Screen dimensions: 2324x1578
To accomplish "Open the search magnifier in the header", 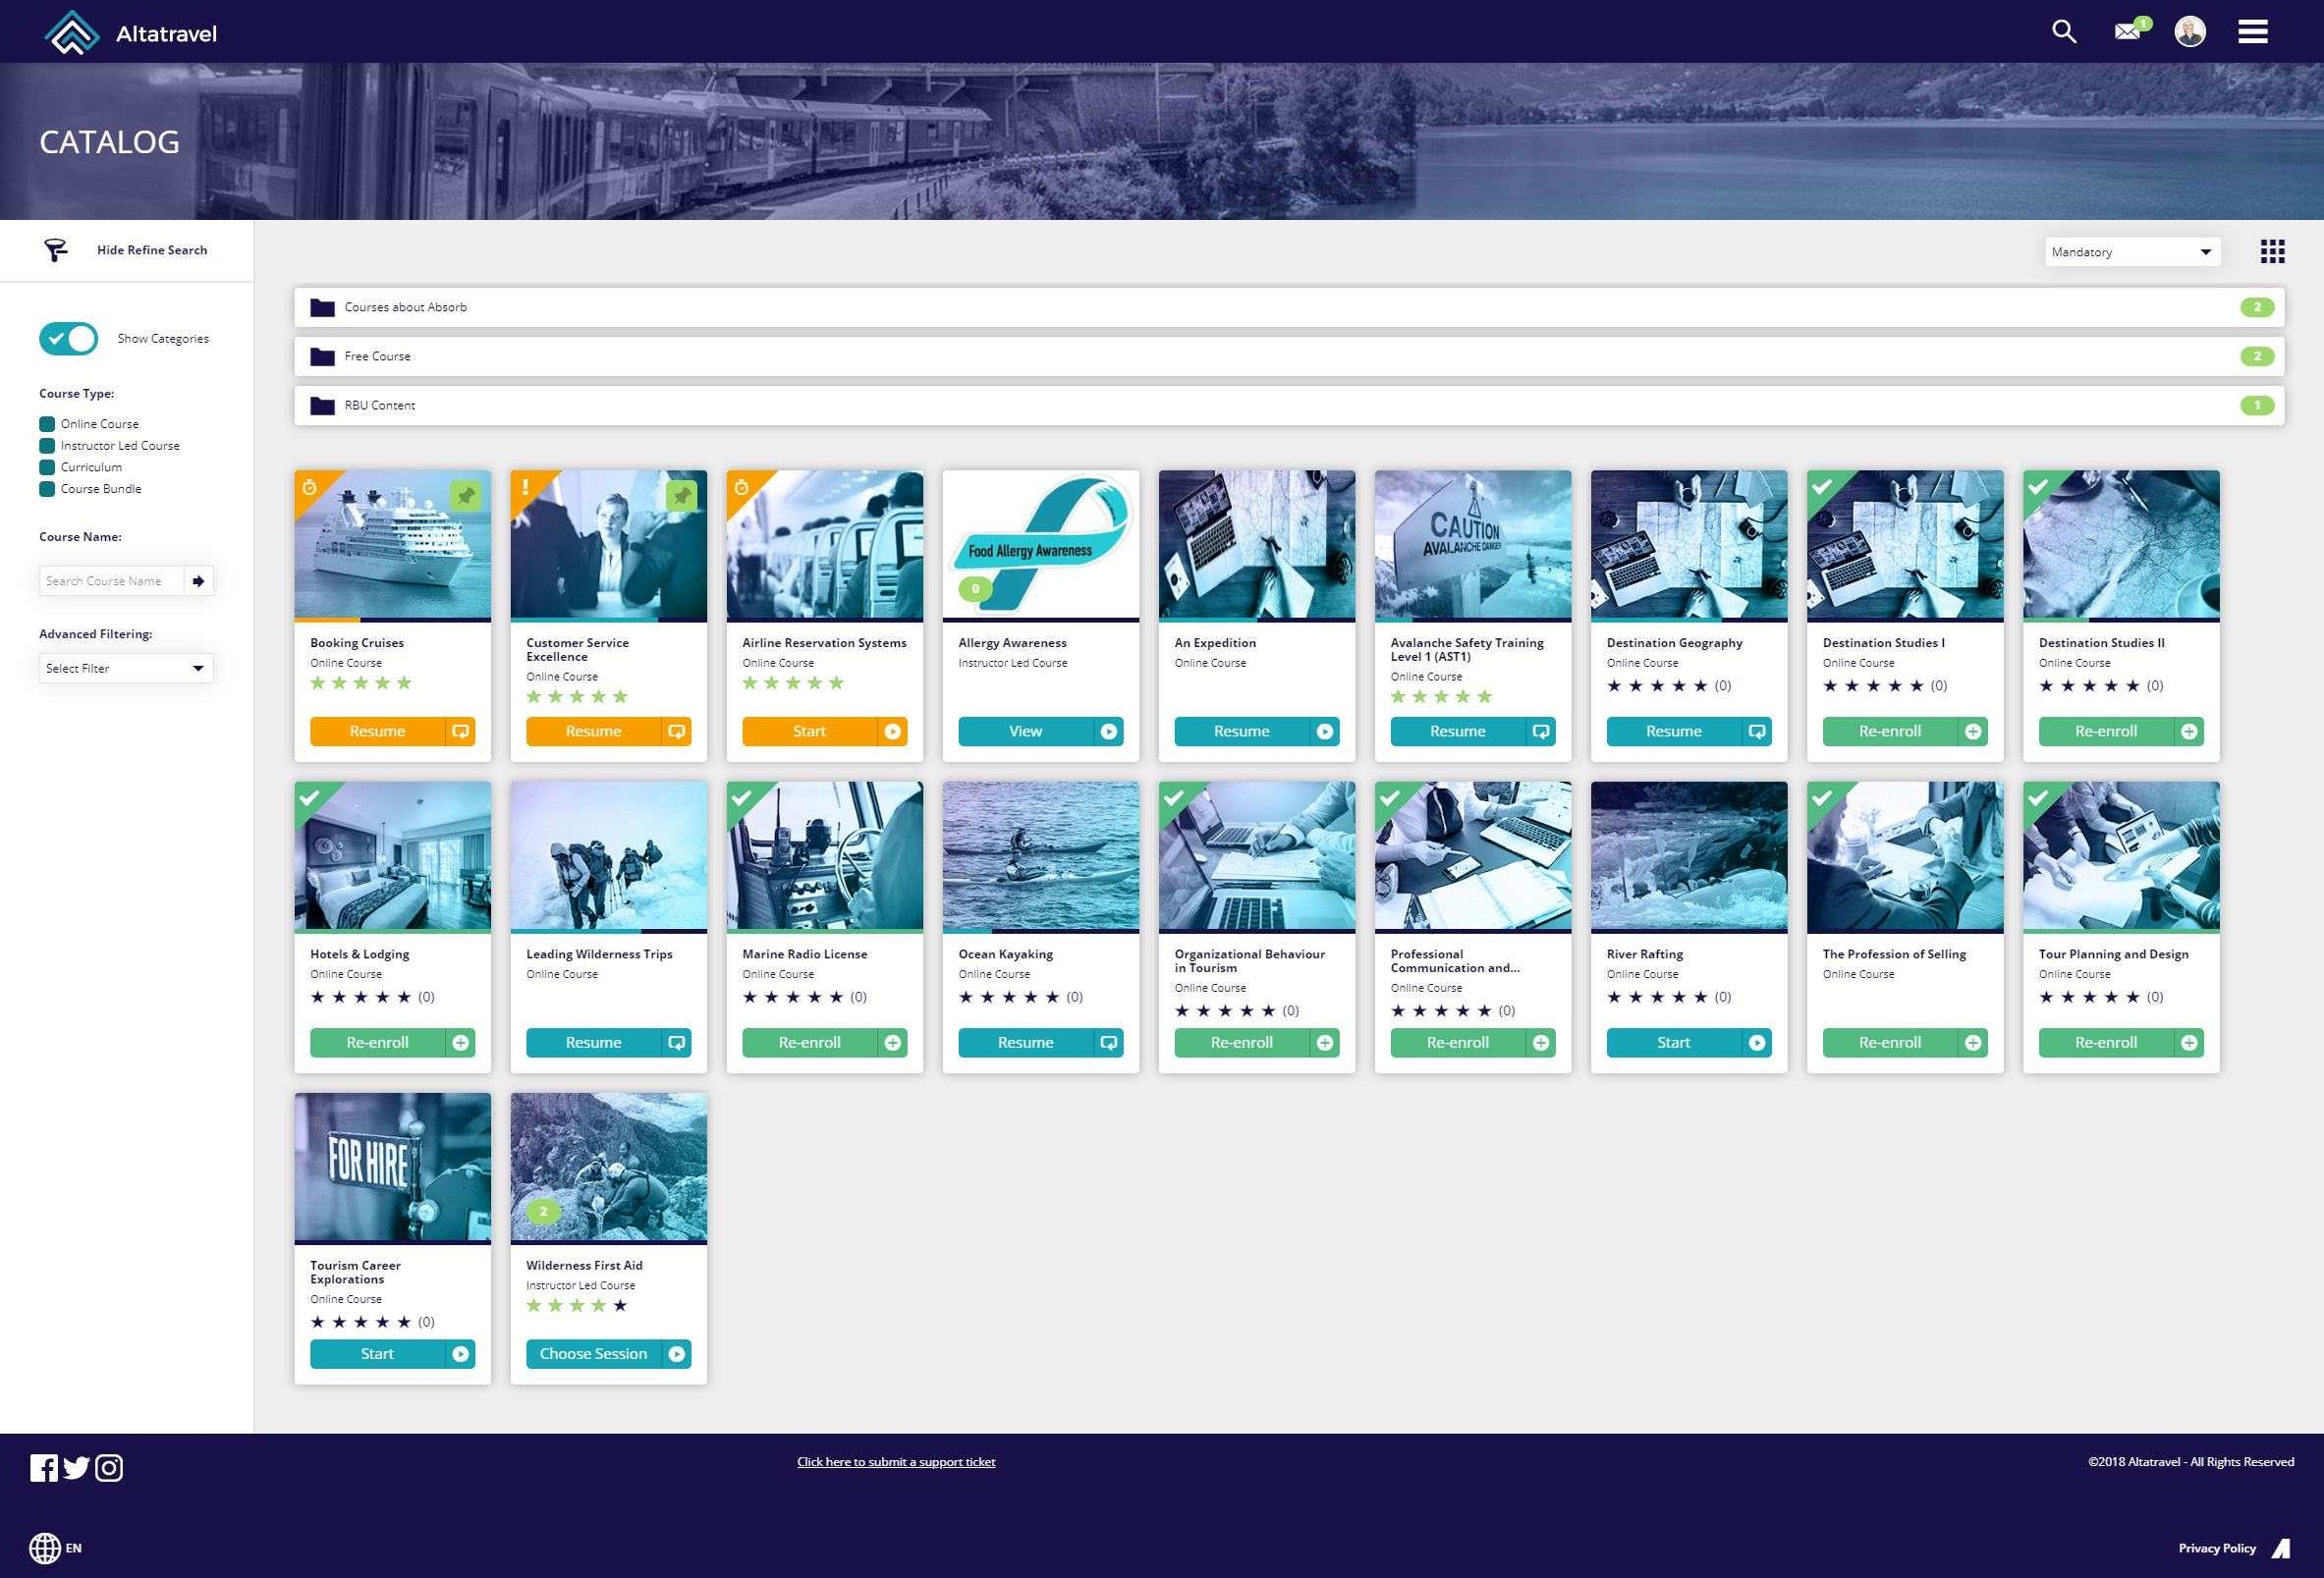I will 2062,32.
